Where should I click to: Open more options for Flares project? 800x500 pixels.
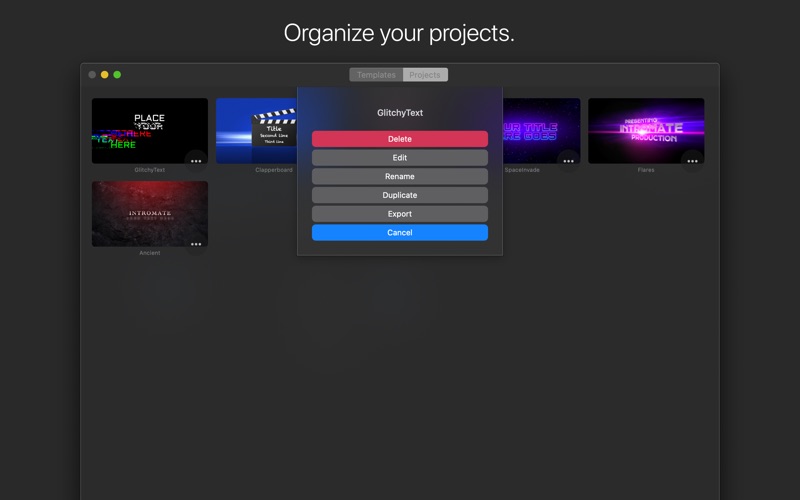click(692, 161)
